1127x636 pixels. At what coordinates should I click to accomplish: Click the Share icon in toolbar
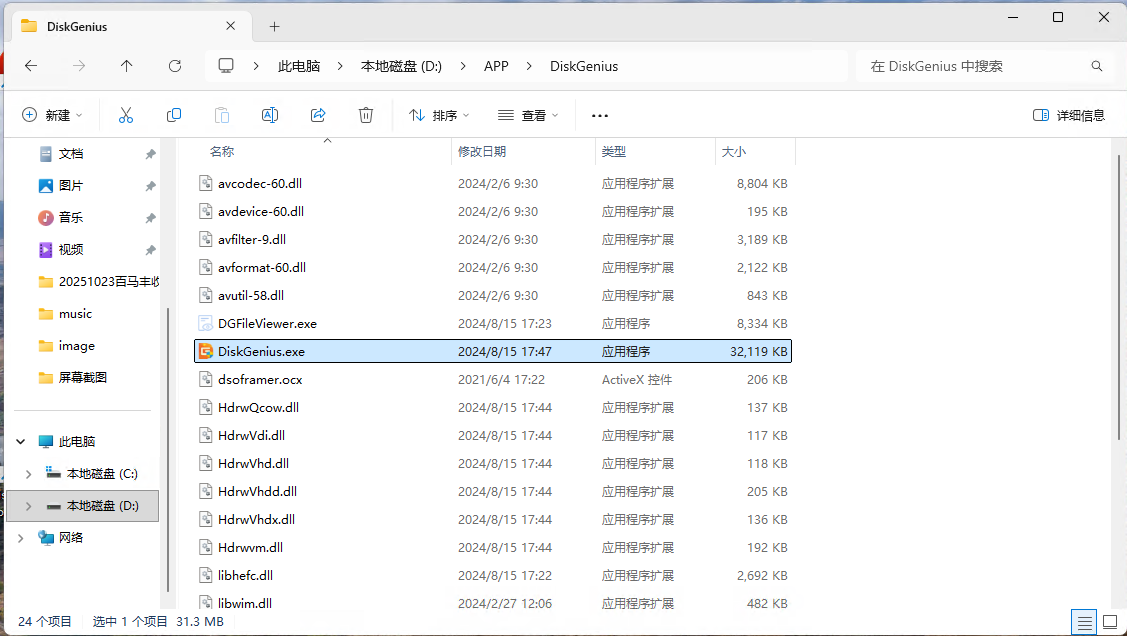[318, 115]
